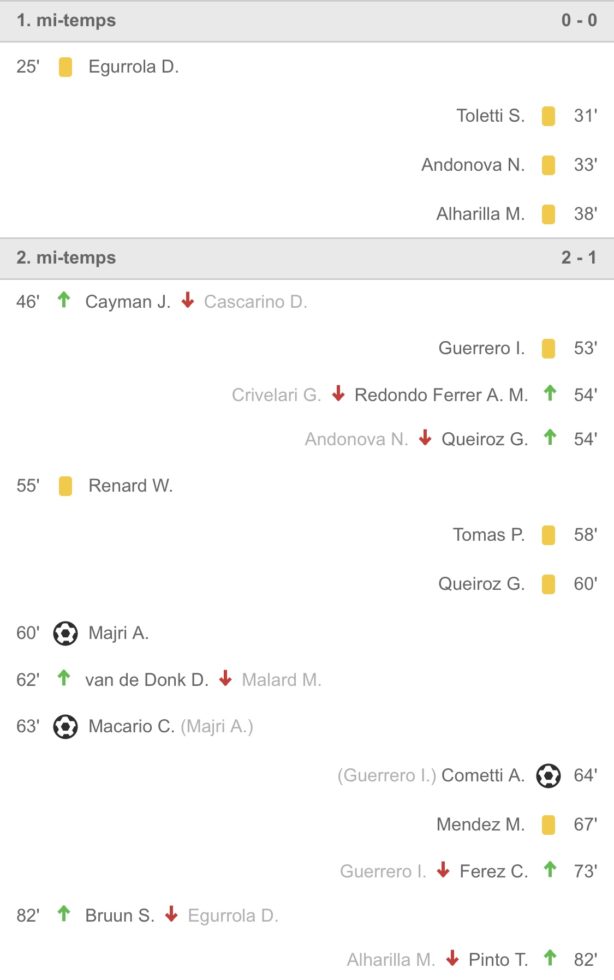Click the assist name (Guerrero I.) at 64'
The width and height of the screenshot is (614, 980).
click(386, 775)
